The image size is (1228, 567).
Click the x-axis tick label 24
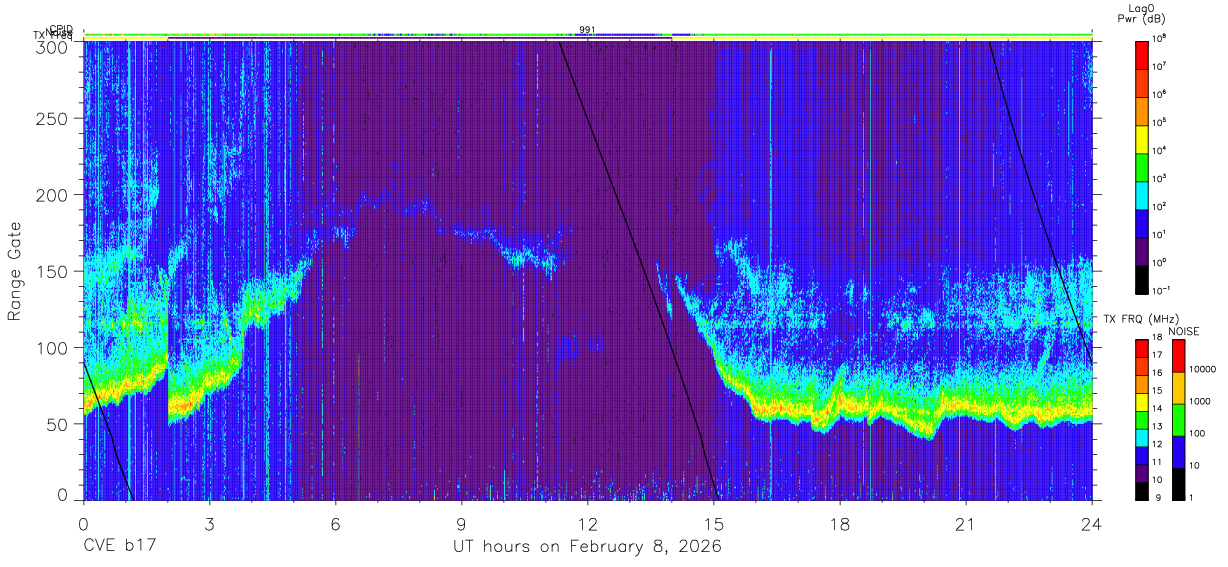1092,524
